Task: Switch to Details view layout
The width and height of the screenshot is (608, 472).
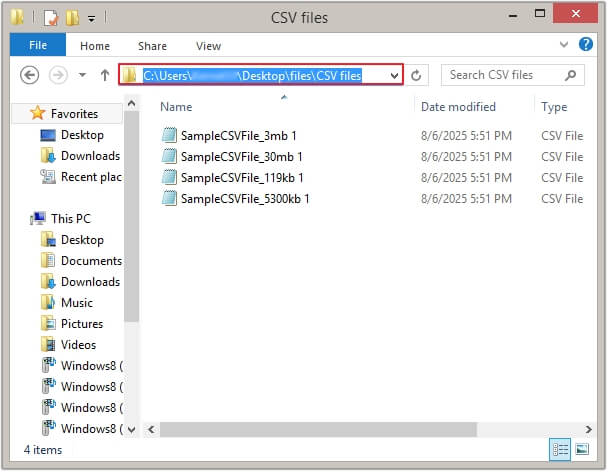Action: tap(560, 450)
